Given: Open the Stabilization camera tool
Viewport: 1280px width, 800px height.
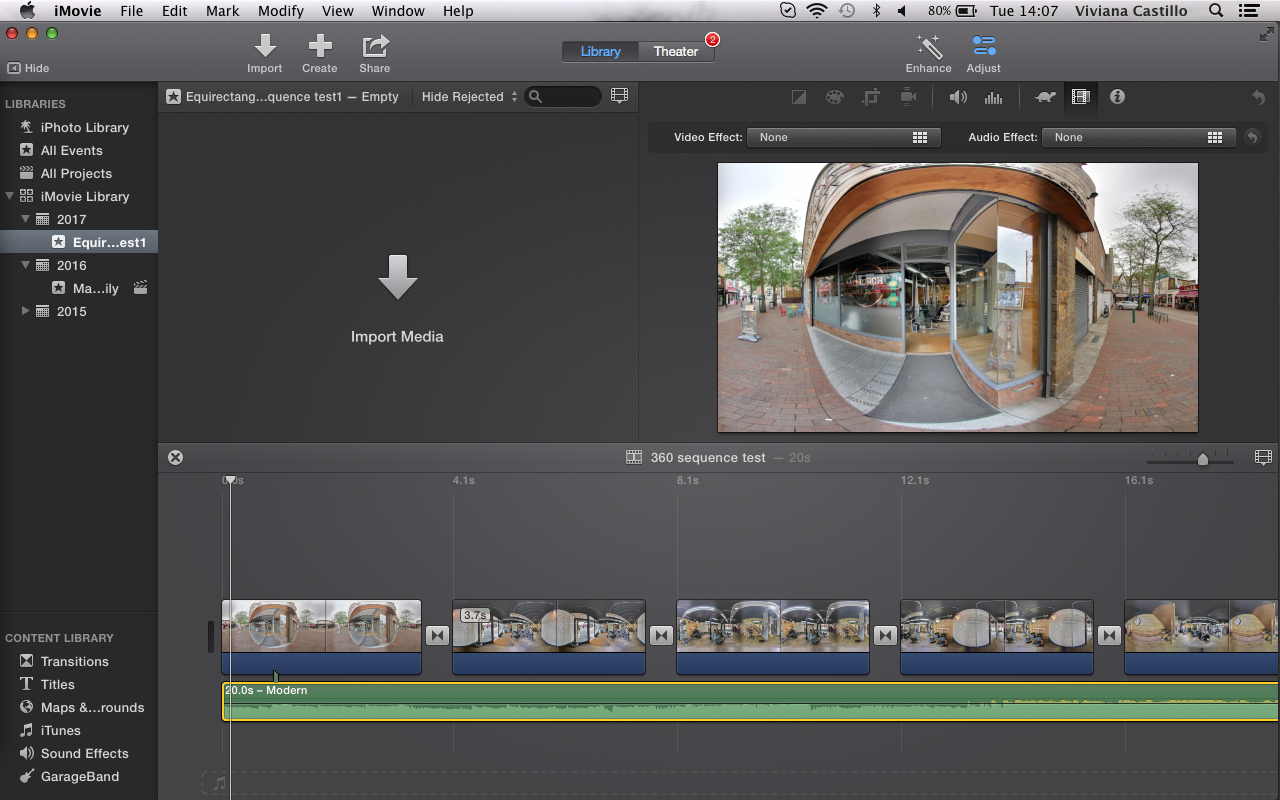Looking at the screenshot, I should coord(908,97).
